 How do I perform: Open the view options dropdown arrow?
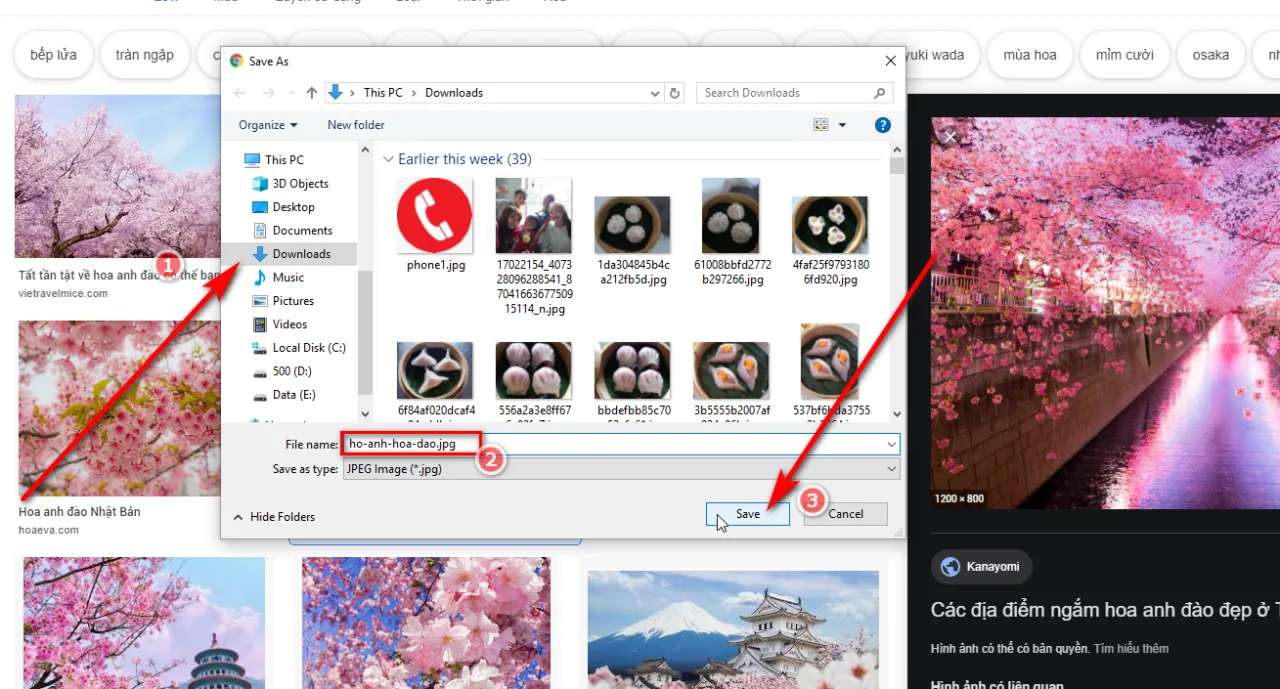[842, 125]
